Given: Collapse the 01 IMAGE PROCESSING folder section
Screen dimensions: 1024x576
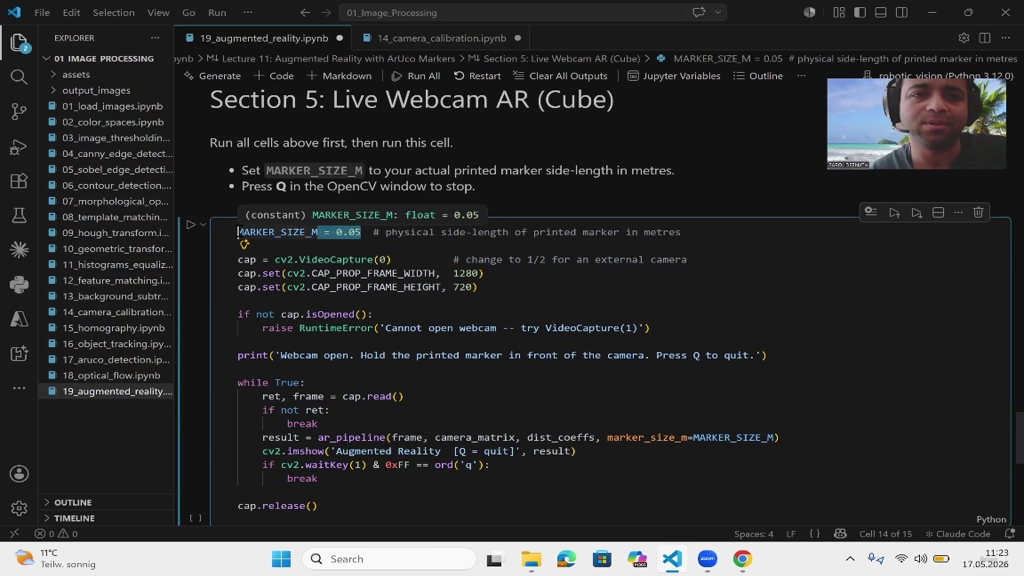Looking at the screenshot, I should (104, 58).
